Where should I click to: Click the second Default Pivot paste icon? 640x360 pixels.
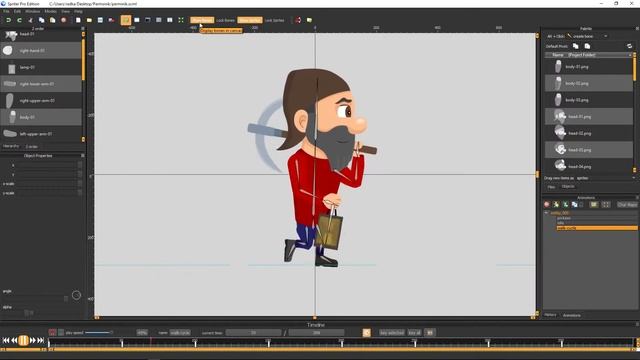587,46
